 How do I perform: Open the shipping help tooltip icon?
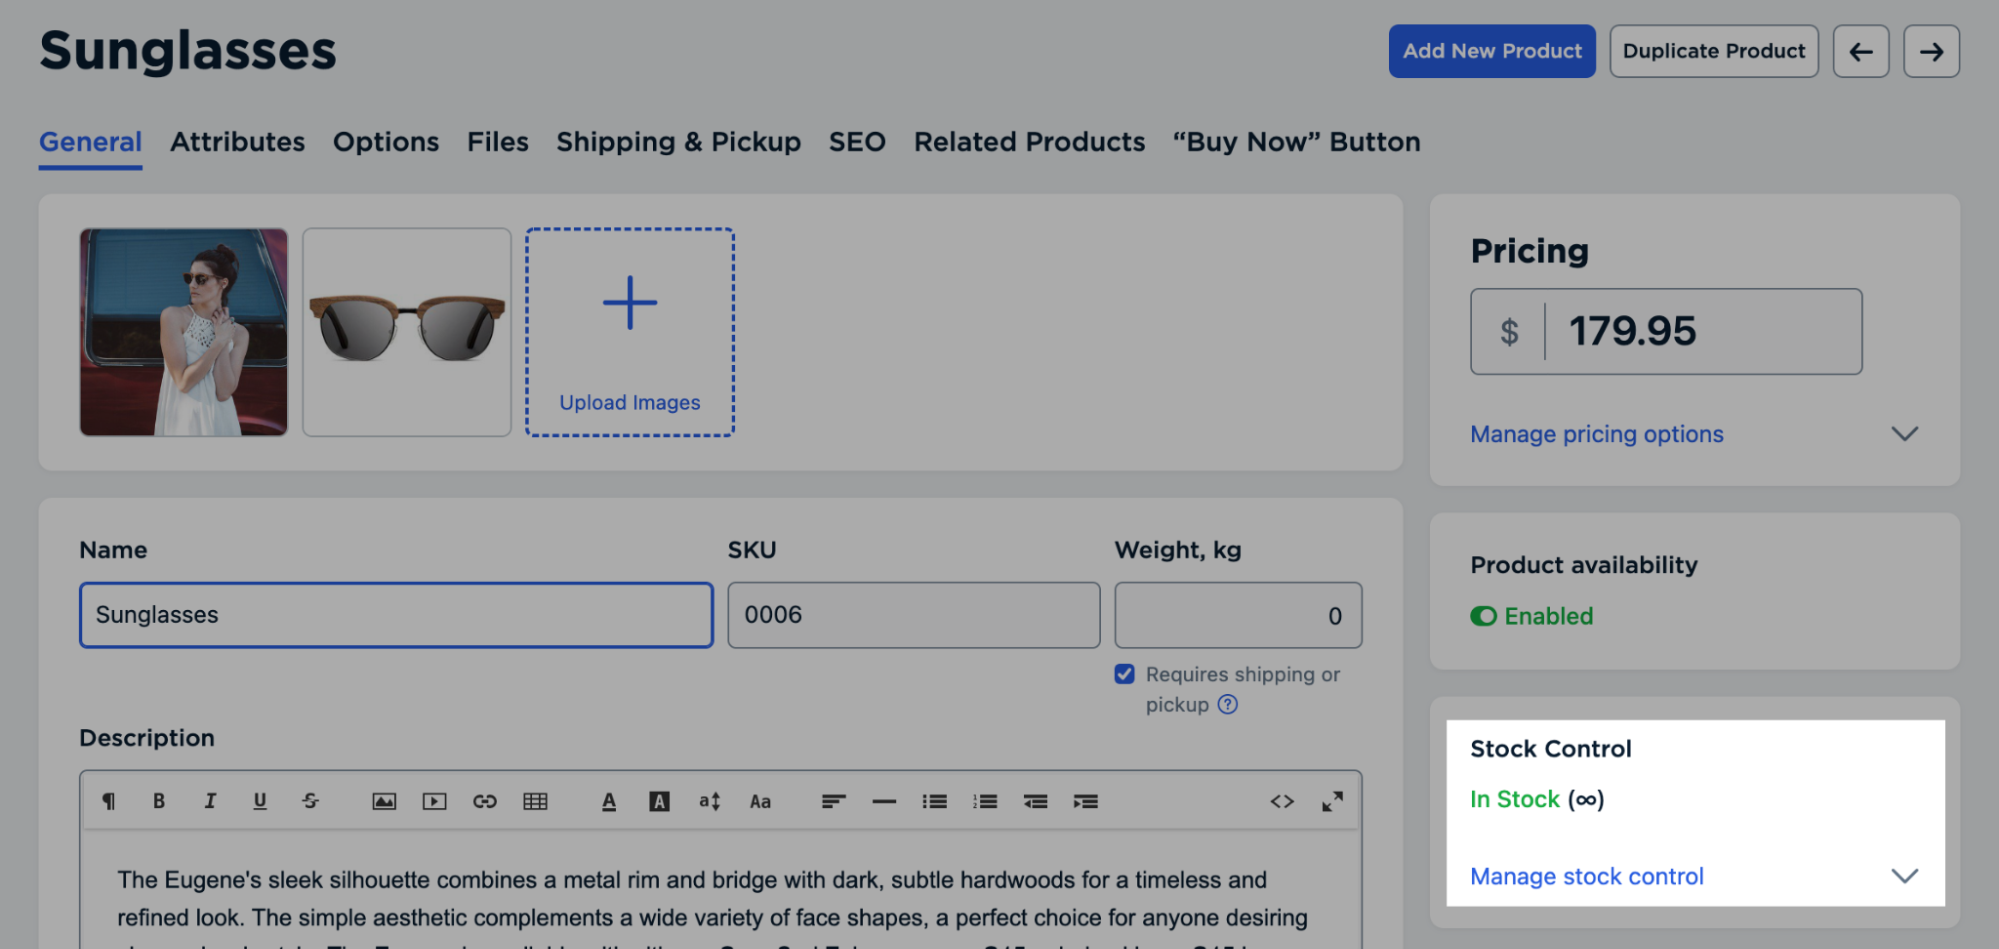click(x=1228, y=705)
